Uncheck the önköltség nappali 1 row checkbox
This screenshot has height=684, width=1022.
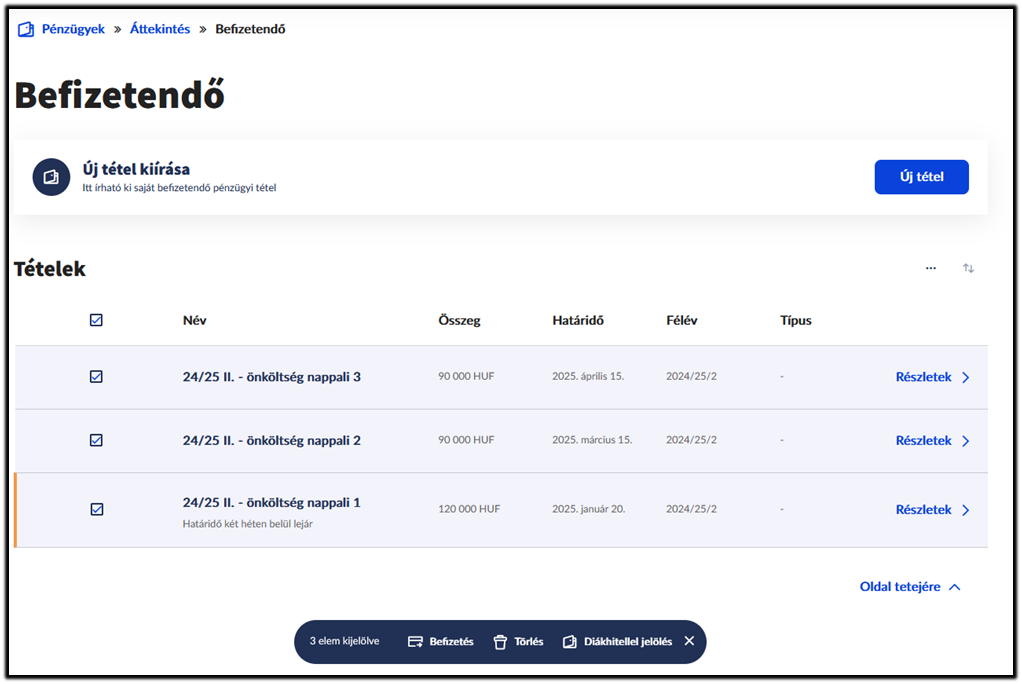96,509
